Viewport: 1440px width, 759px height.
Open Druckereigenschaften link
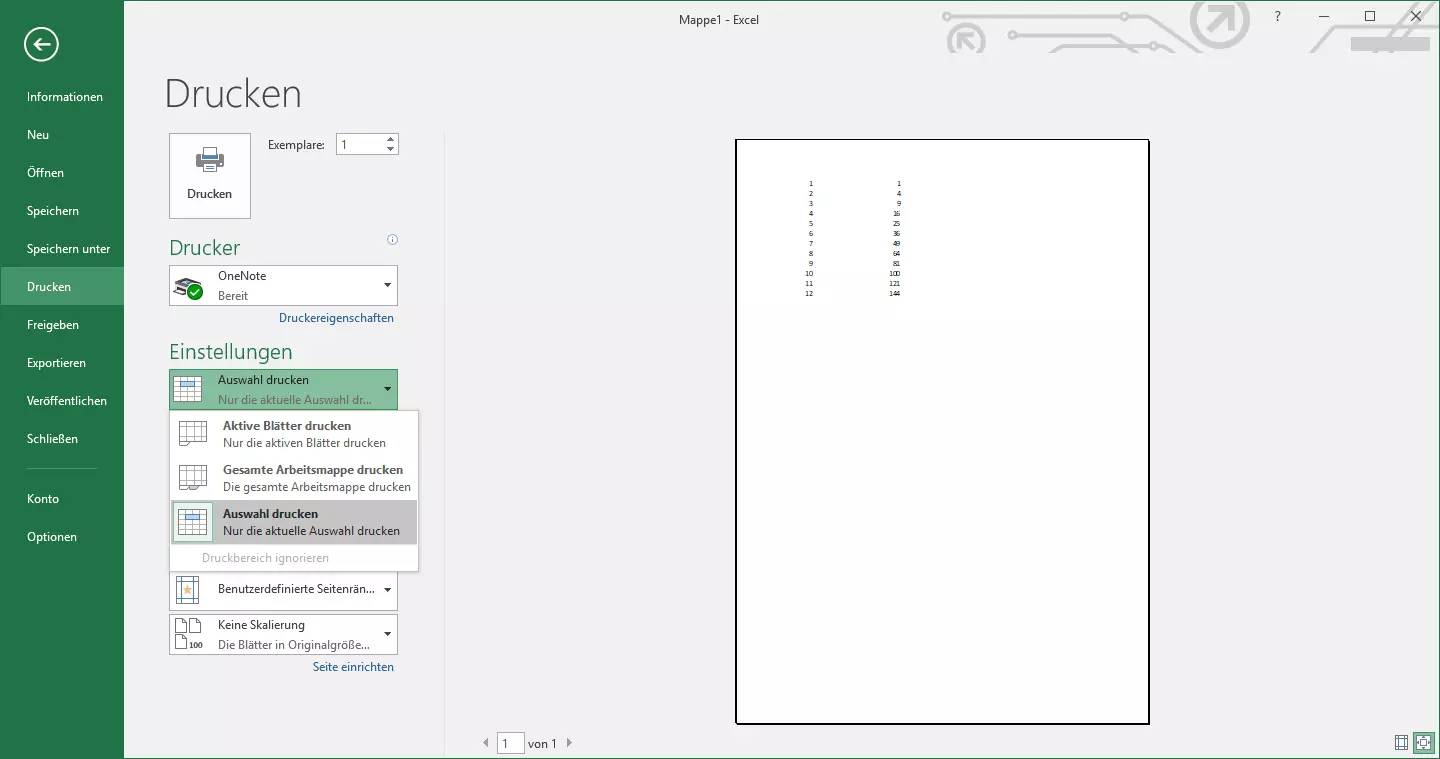click(x=336, y=318)
